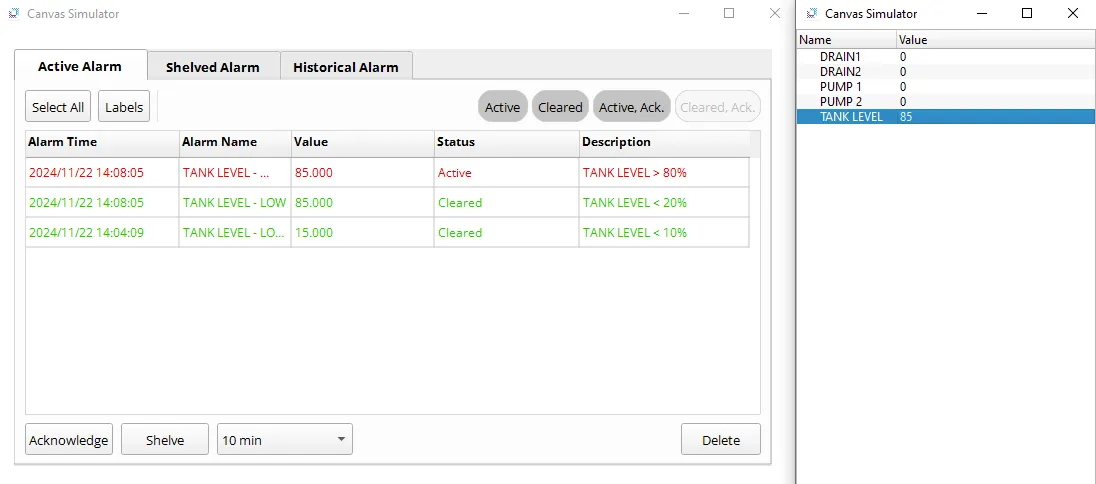
Task: Enable the Cleared, Ack. filter
Action: pyautogui.click(x=718, y=107)
